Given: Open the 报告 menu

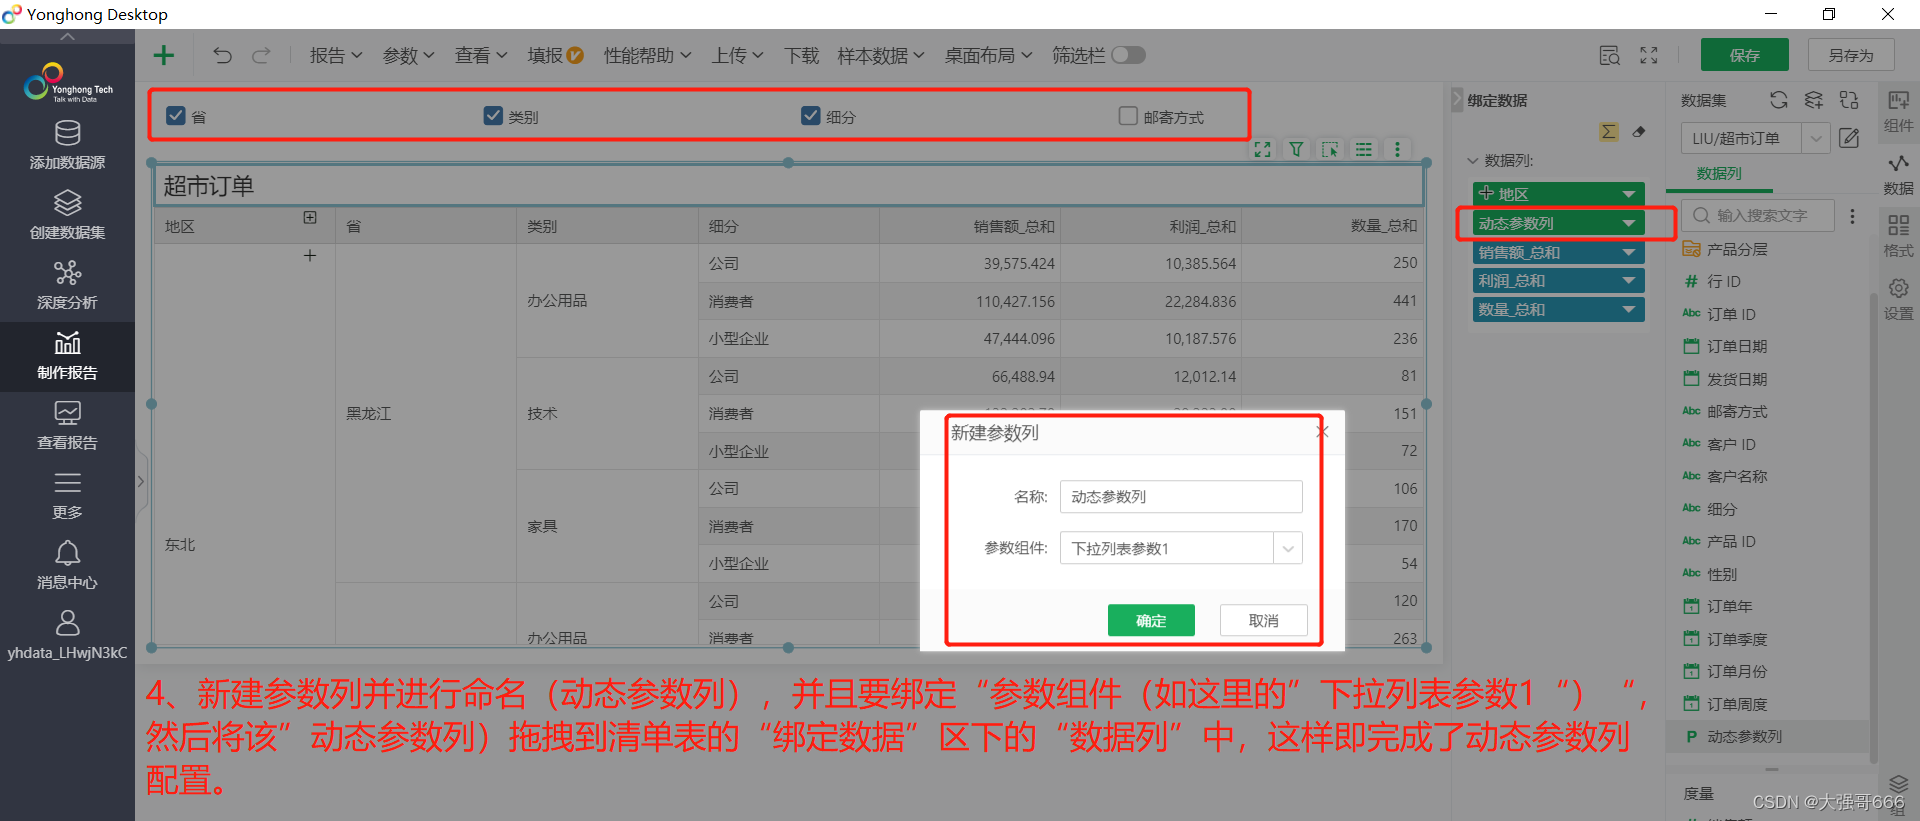Looking at the screenshot, I should coord(336,55).
